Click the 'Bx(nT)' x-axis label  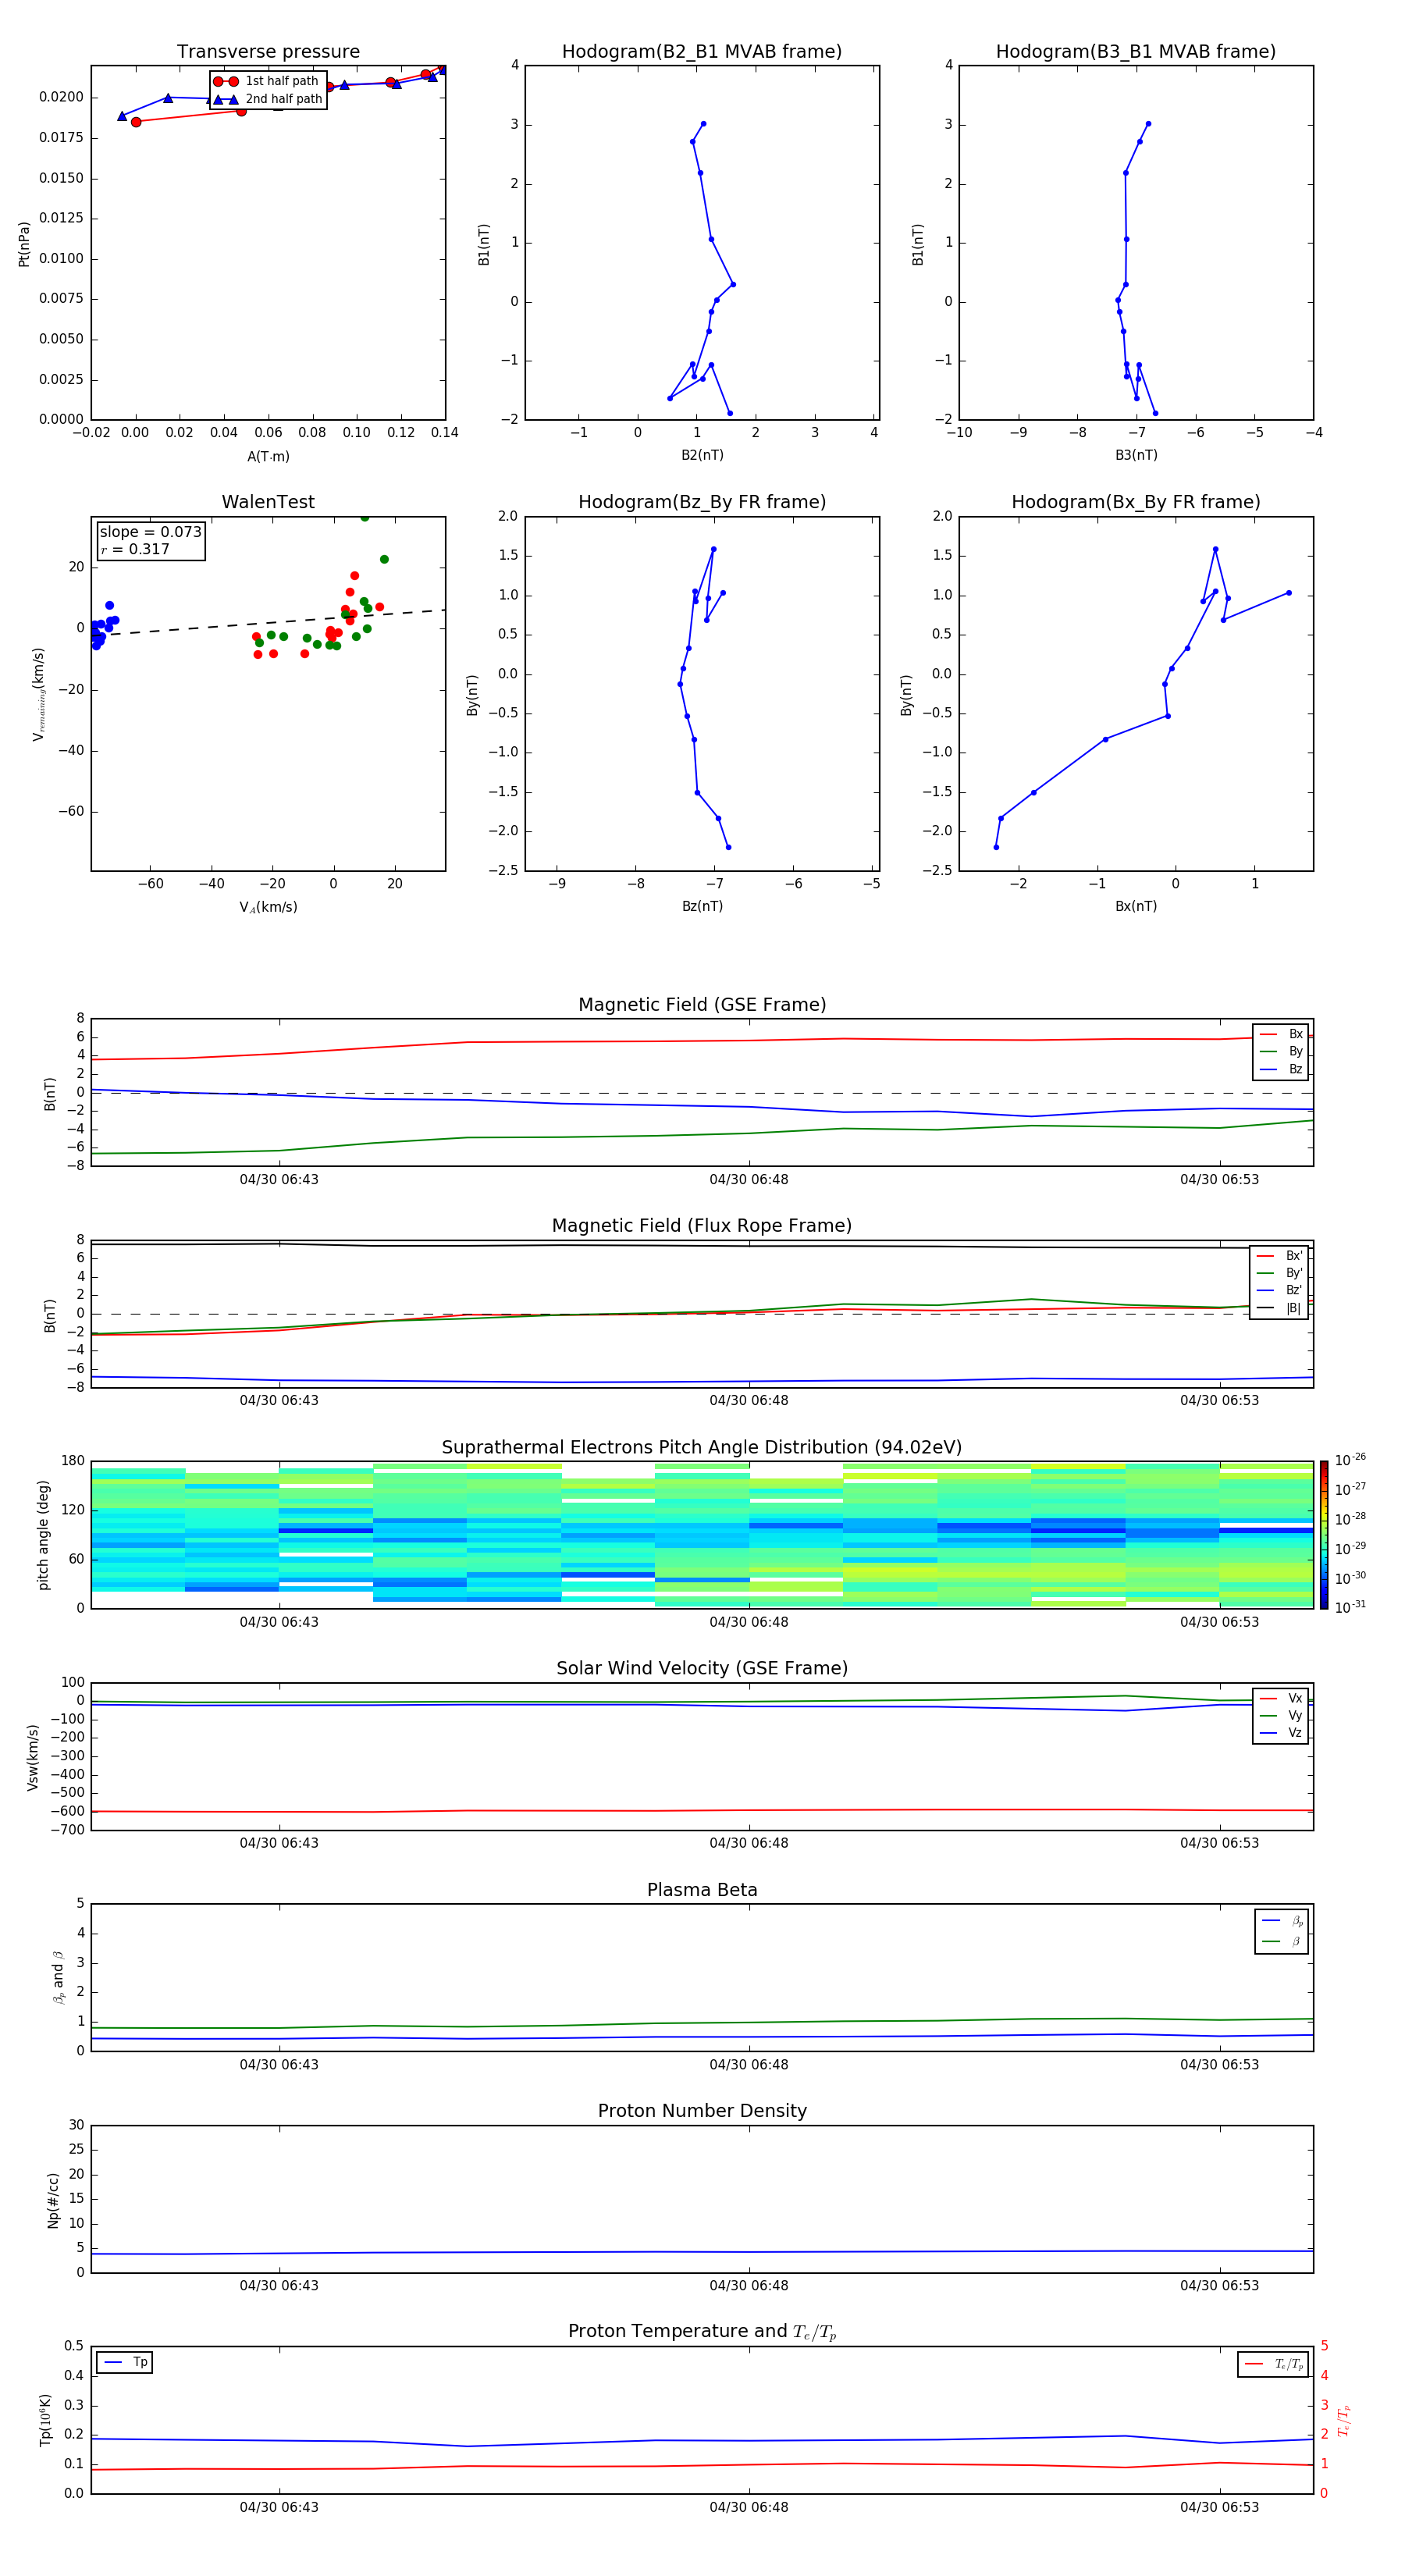pyautogui.click(x=1136, y=906)
